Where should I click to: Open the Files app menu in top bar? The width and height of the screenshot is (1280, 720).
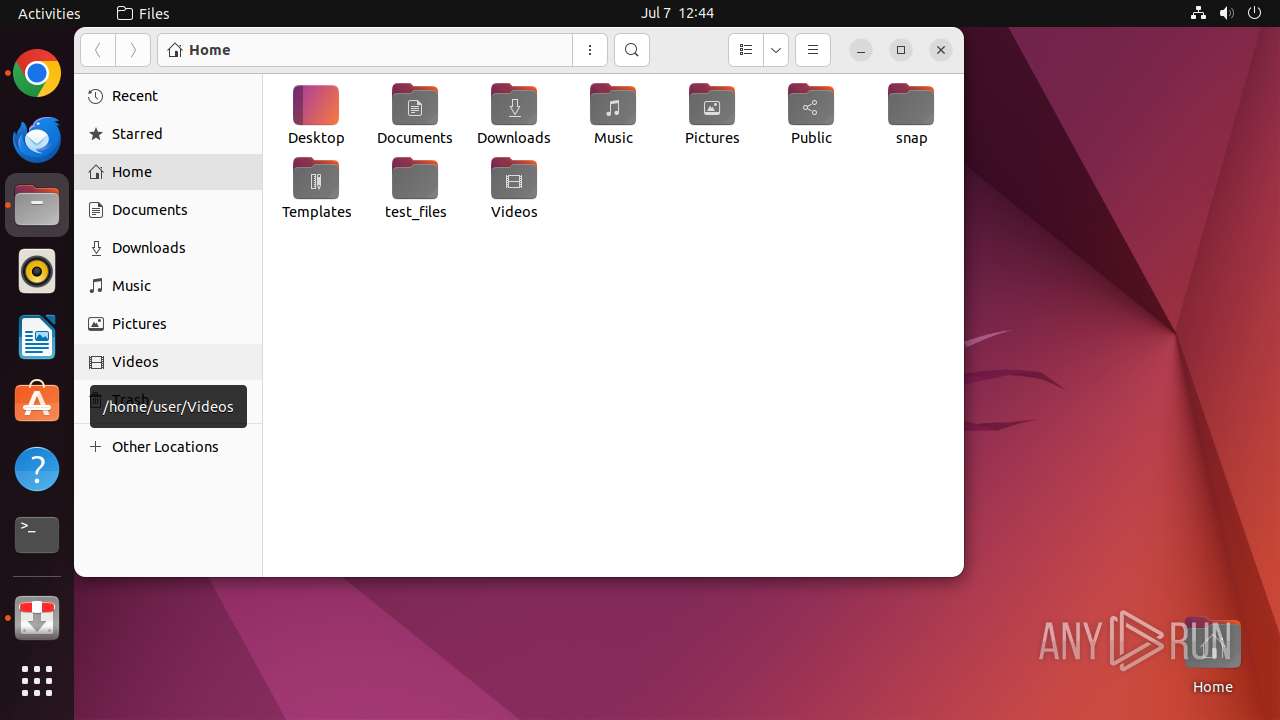tap(143, 13)
